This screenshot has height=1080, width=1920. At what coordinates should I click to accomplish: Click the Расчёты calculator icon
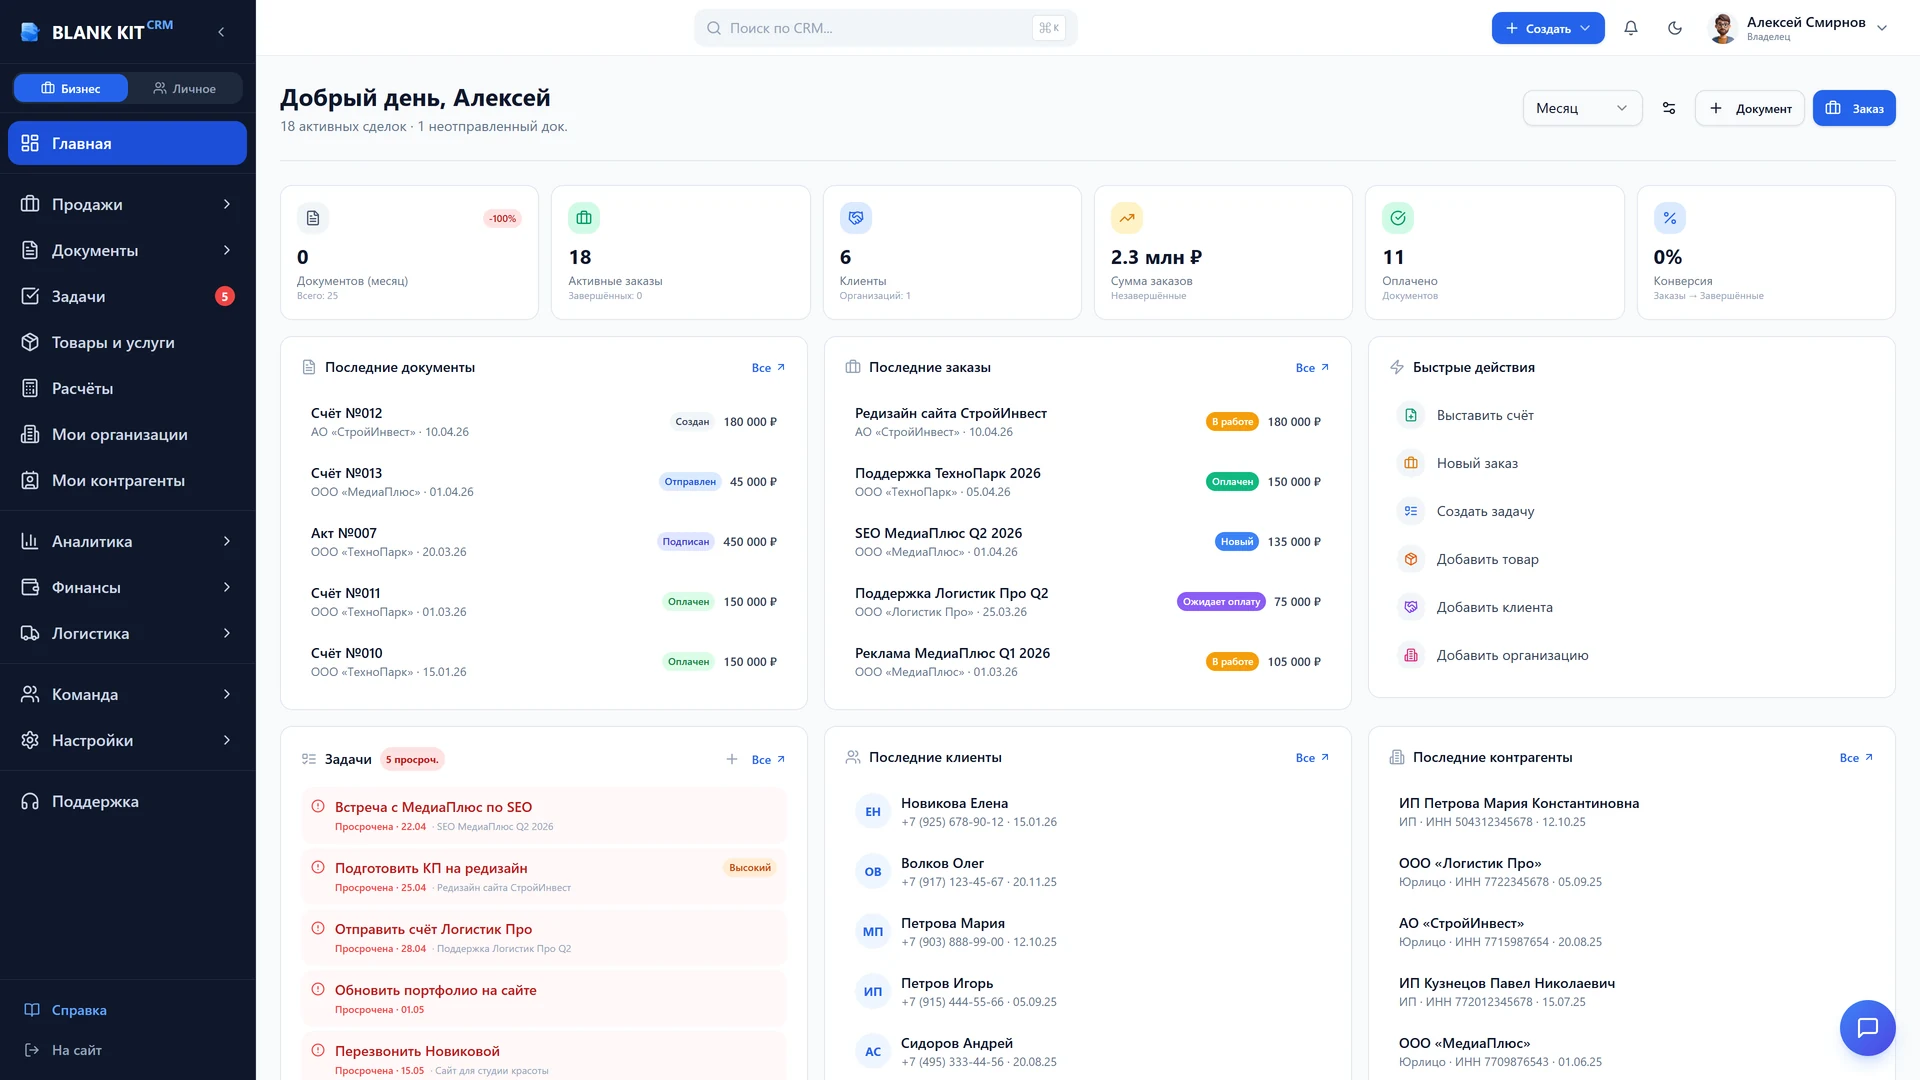[30, 388]
